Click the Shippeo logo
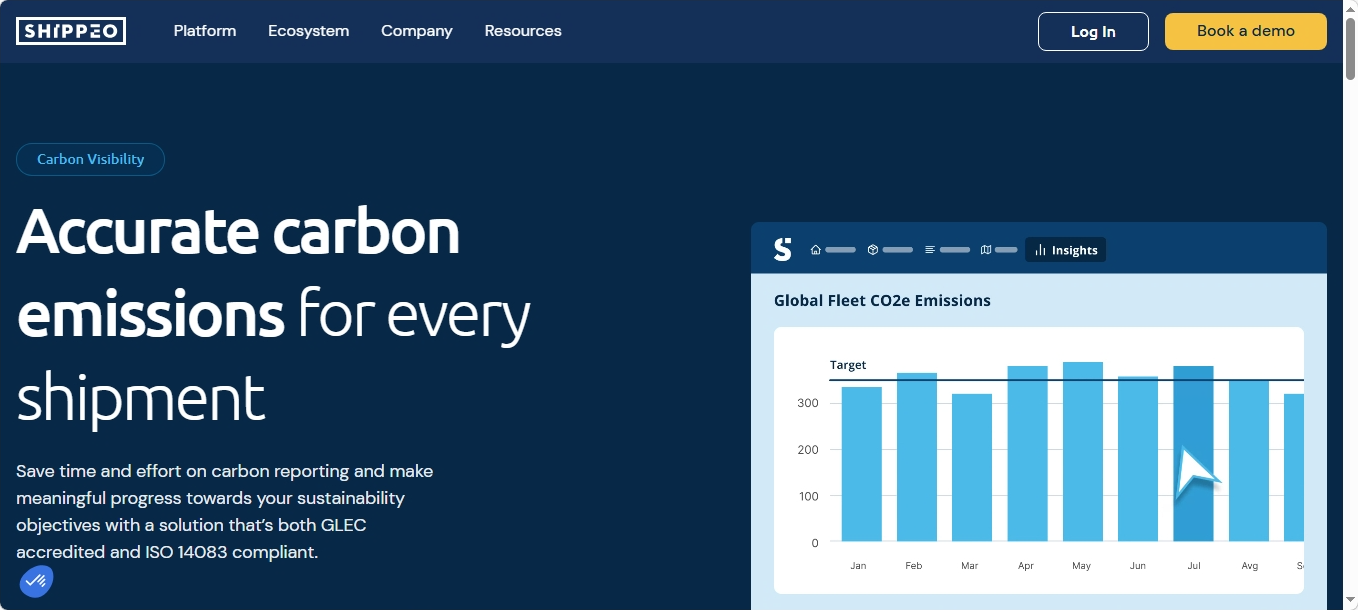Viewport: 1358px width, 610px height. [71, 31]
